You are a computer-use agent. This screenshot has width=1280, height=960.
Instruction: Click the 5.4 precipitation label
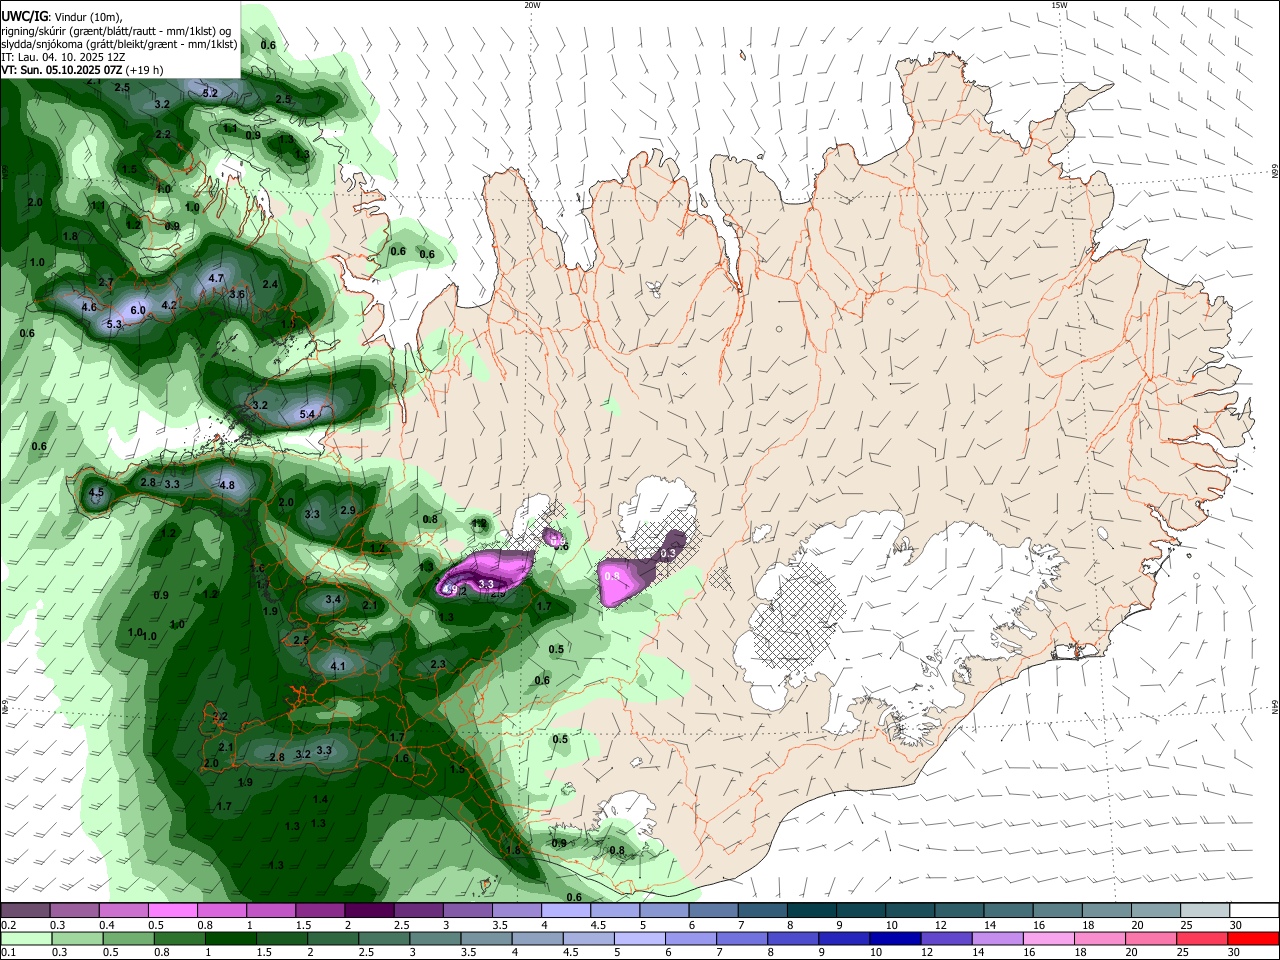tap(308, 414)
